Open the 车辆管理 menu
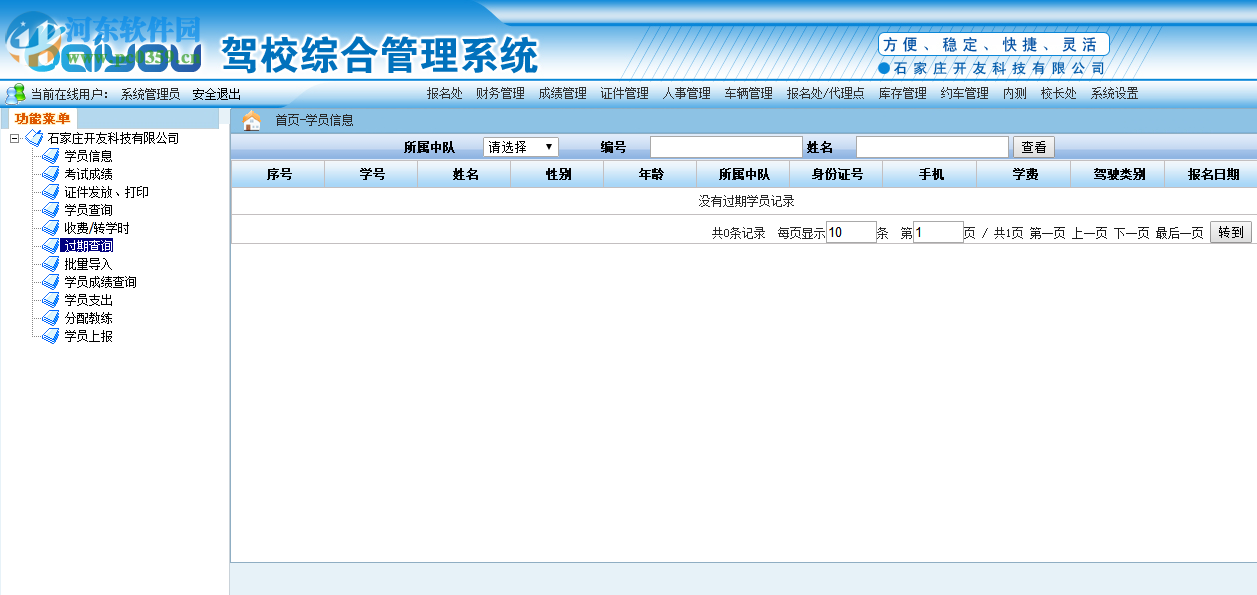Screen dimensions: 1257x595 pos(746,93)
